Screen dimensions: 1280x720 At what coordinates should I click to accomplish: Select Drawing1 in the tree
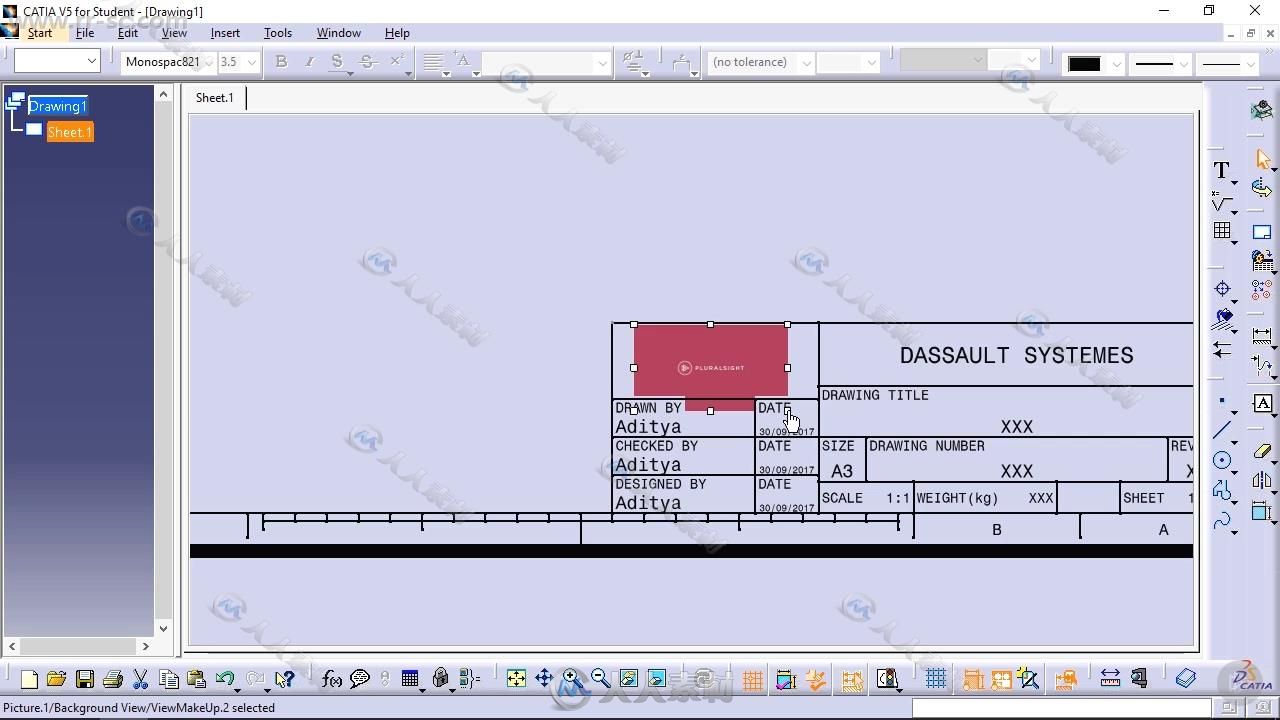58,106
